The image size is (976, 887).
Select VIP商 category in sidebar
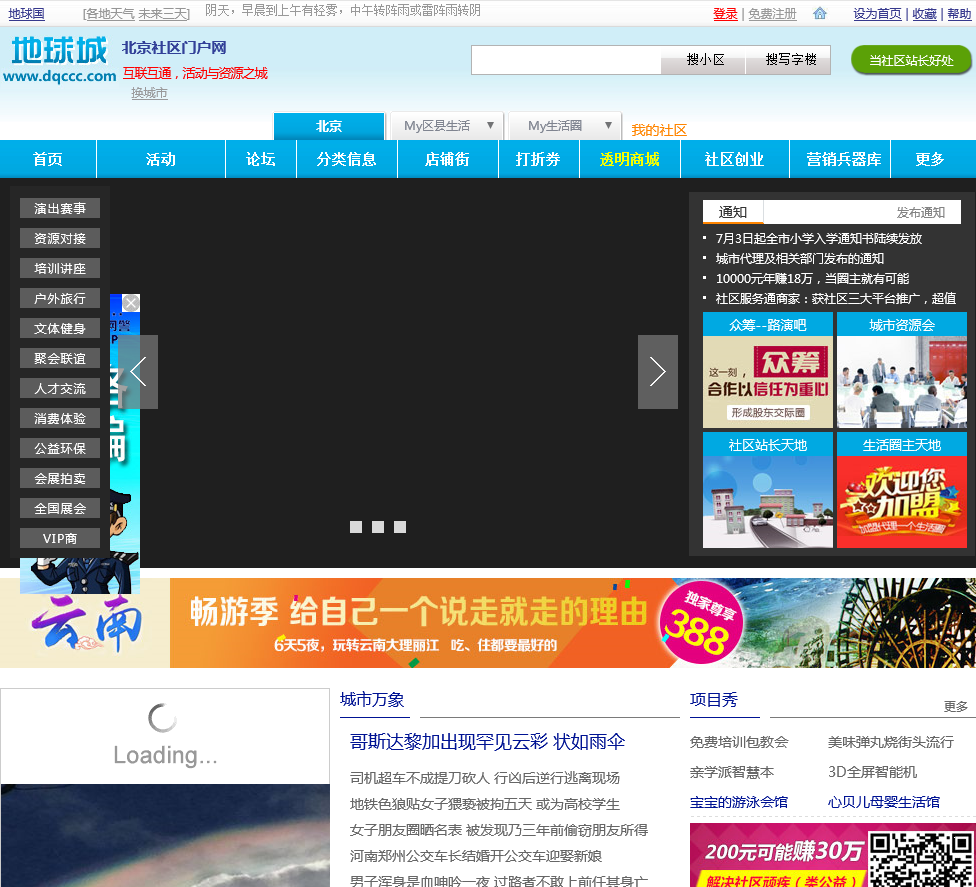(60, 538)
